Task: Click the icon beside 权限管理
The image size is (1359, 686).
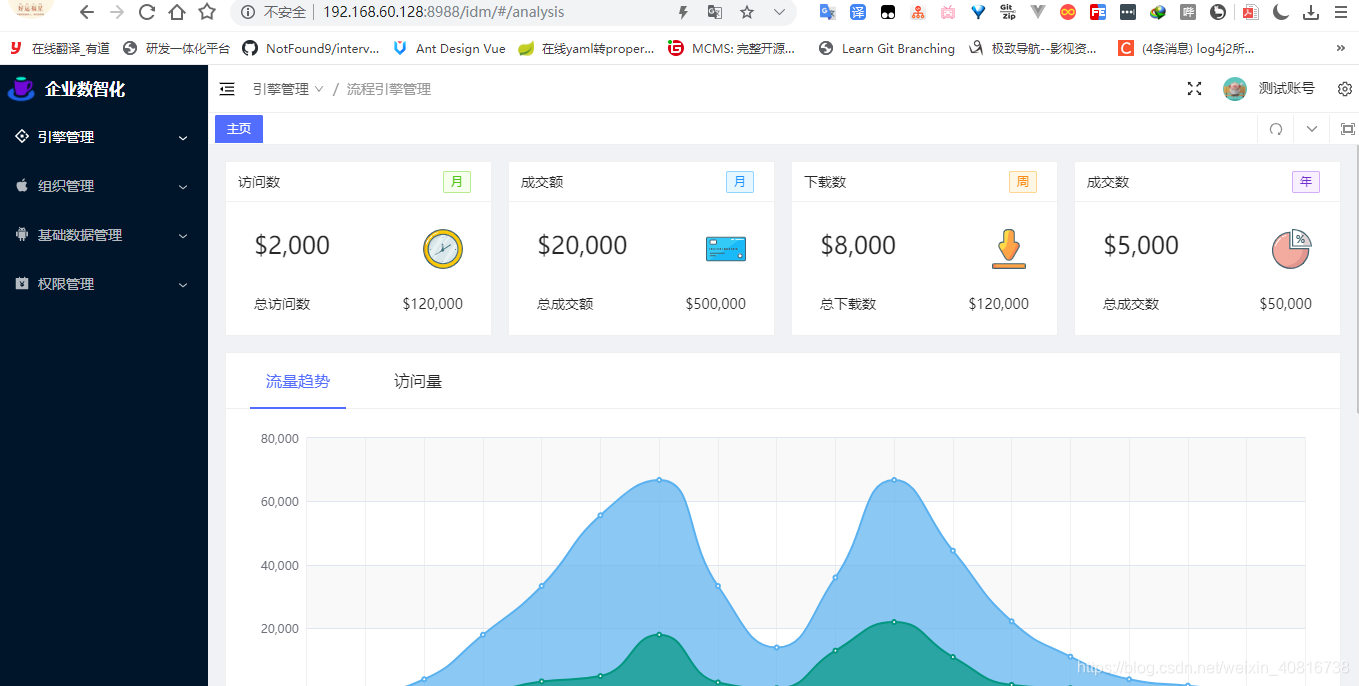Action: pos(22,283)
